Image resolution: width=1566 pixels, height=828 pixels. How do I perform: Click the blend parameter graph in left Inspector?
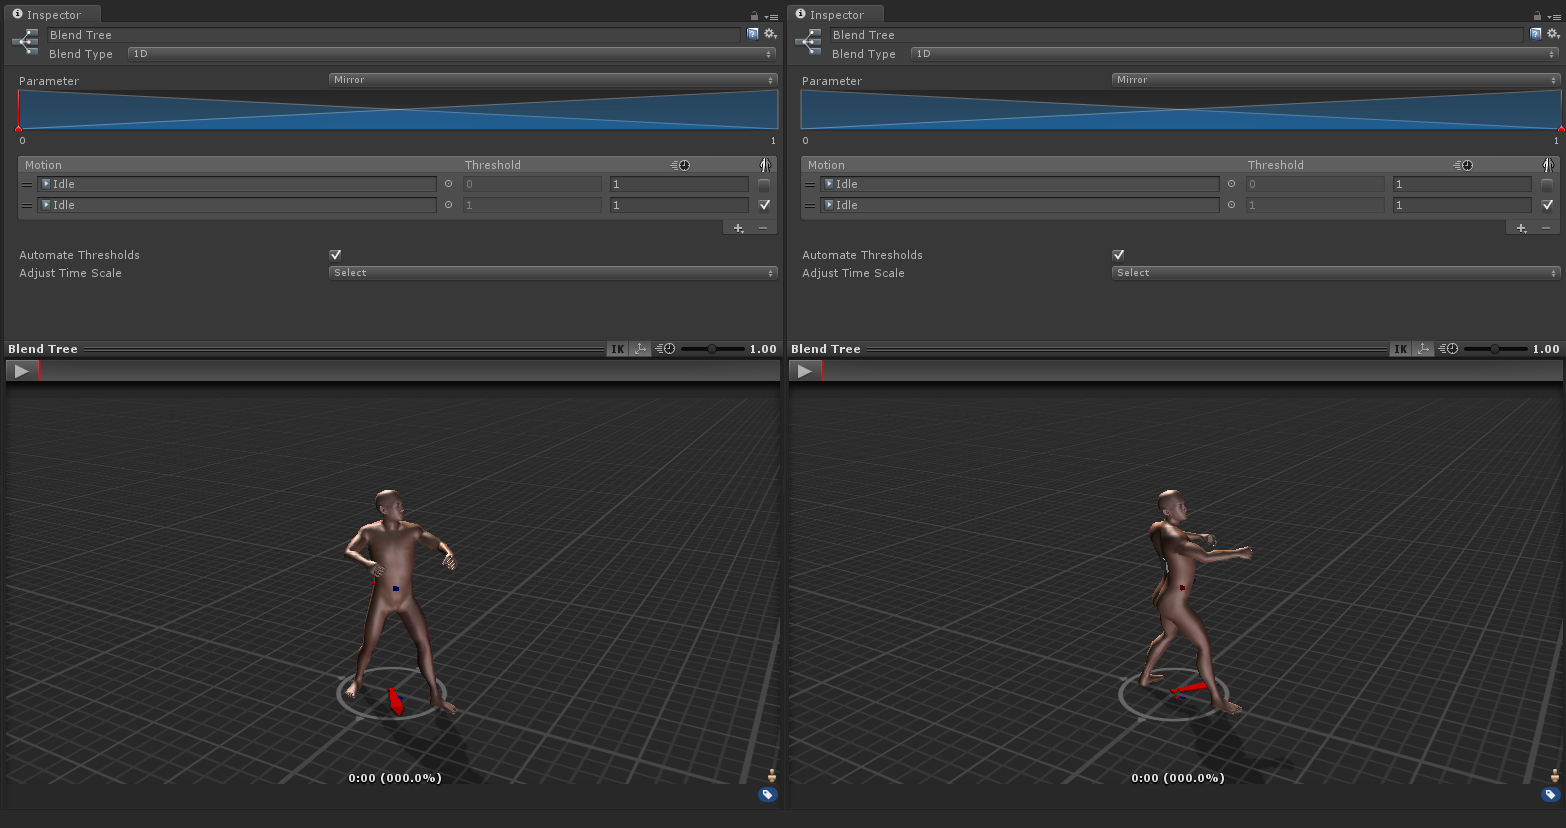(x=398, y=110)
